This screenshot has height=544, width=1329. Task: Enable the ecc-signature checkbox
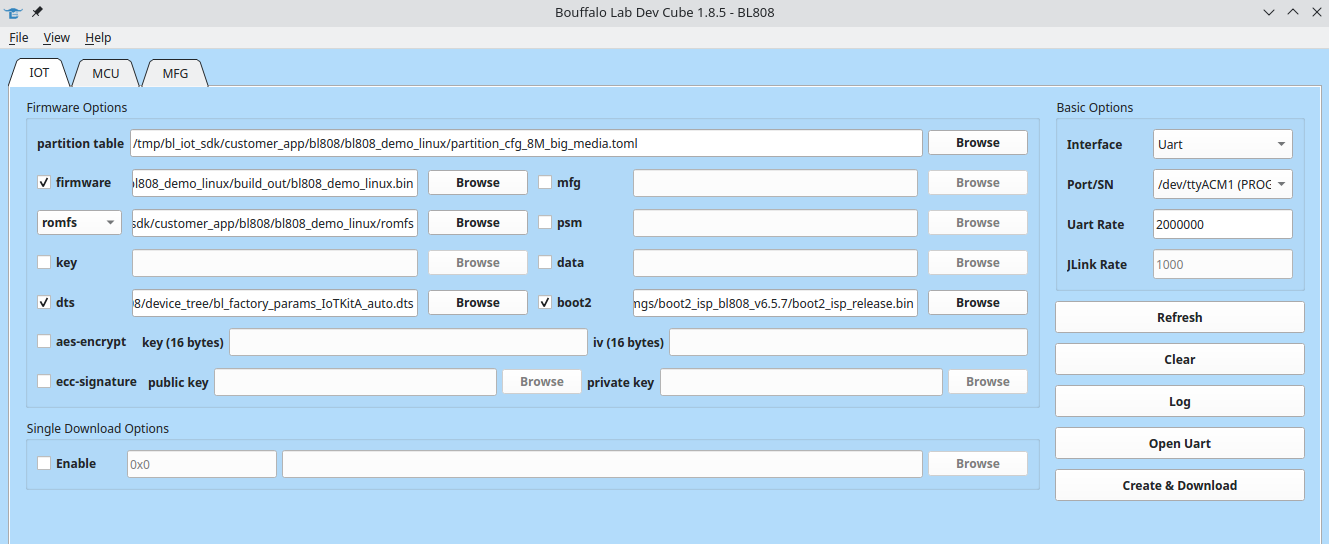coord(44,382)
